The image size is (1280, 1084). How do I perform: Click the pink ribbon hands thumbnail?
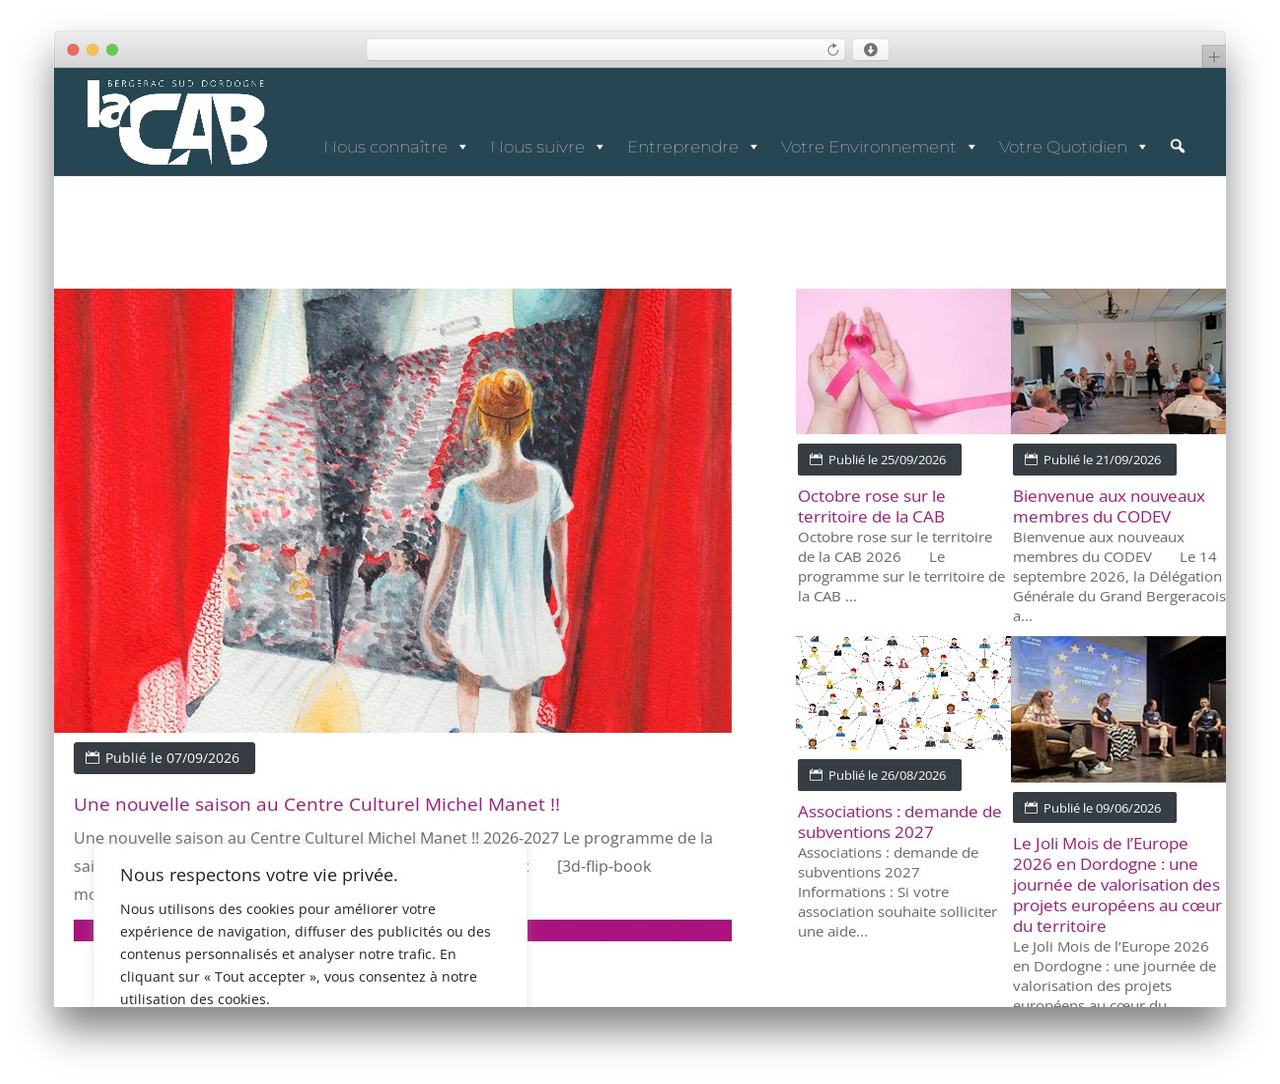click(903, 361)
